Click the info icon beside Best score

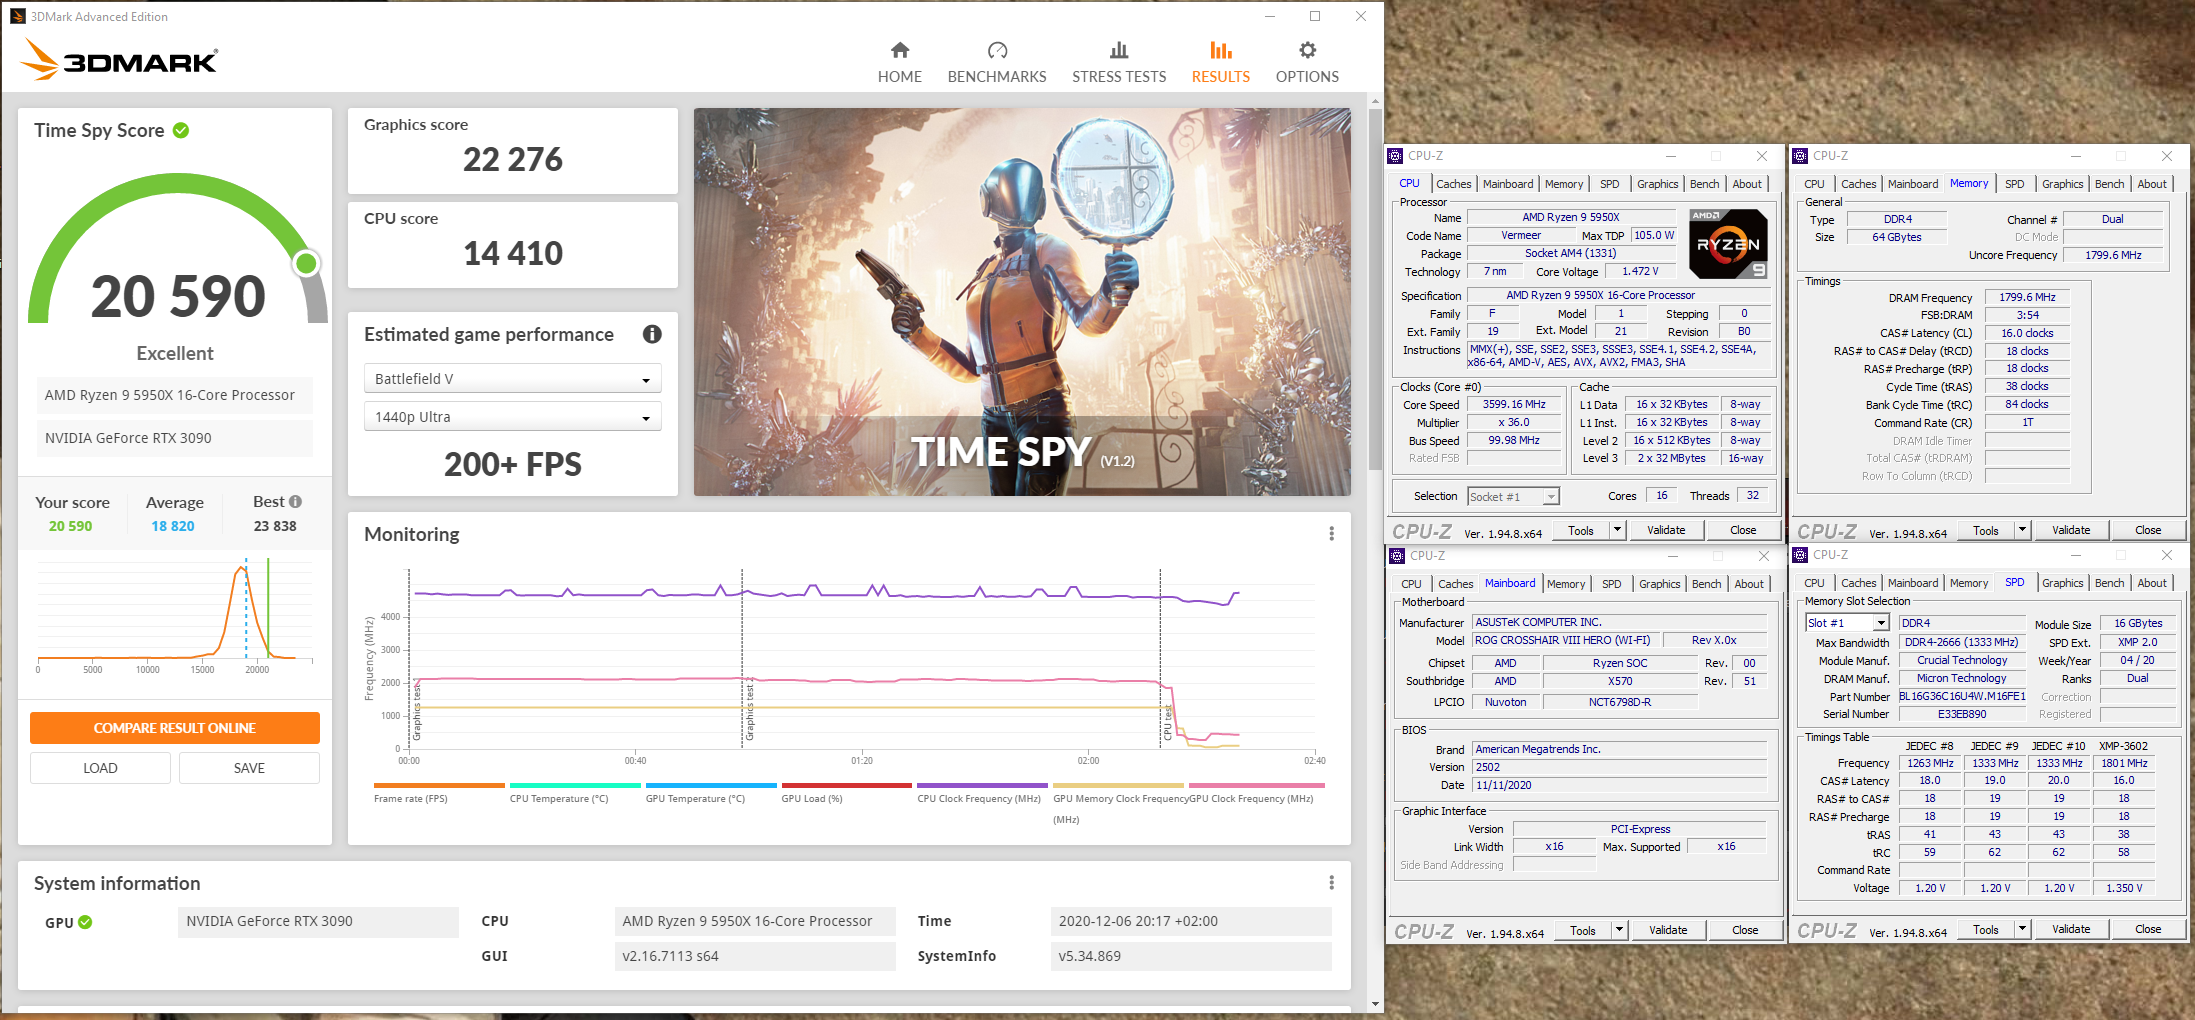295,502
